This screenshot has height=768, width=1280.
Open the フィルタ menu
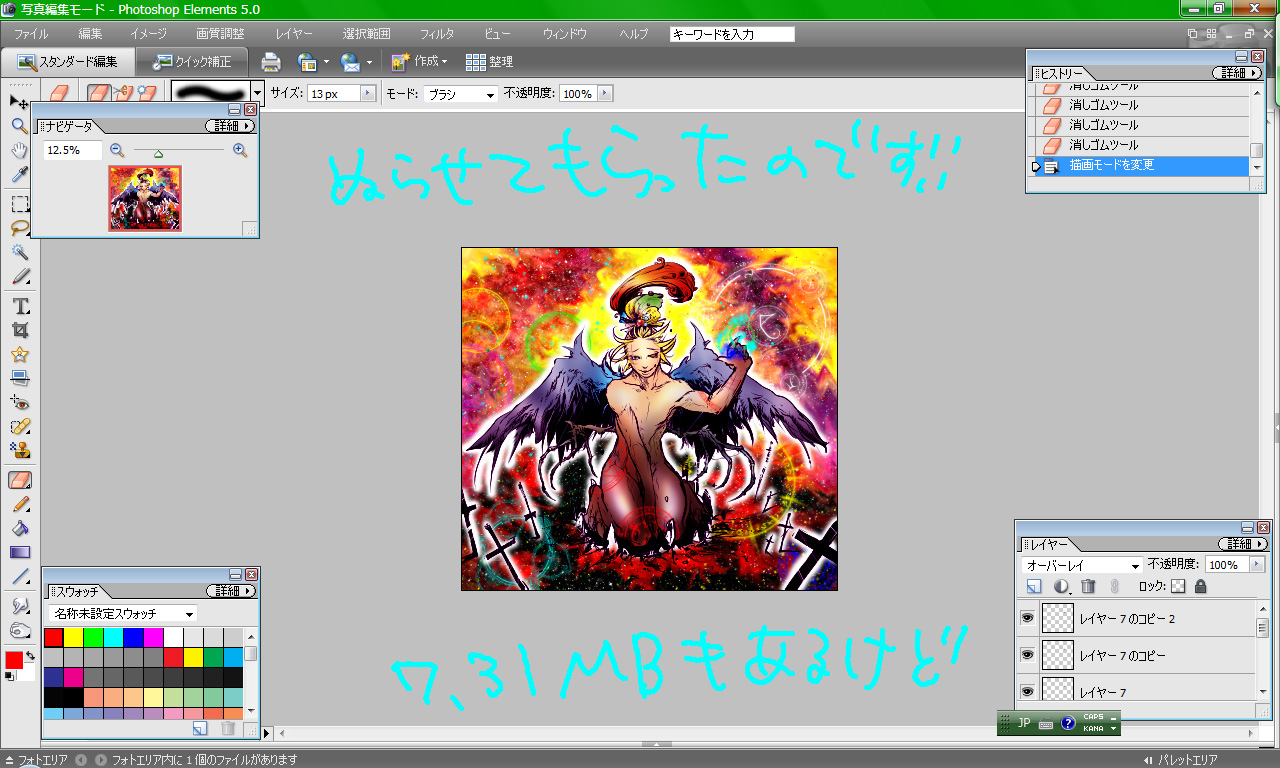[437, 34]
